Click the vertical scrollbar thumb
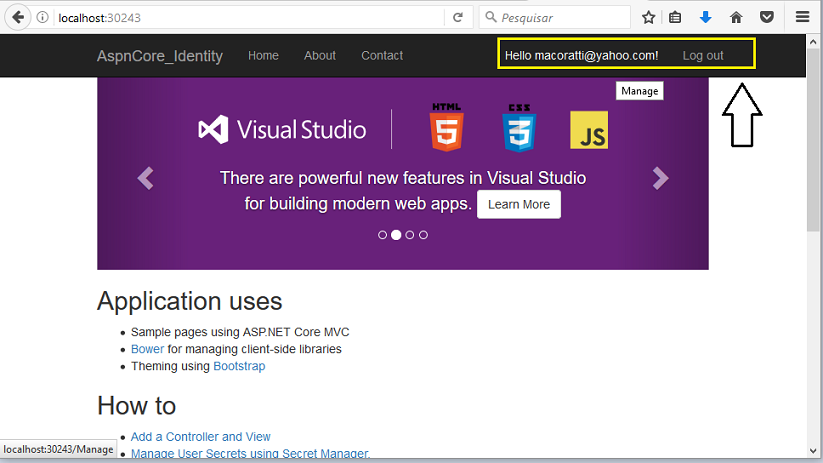The image size is (823, 463). click(x=813, y=140)
